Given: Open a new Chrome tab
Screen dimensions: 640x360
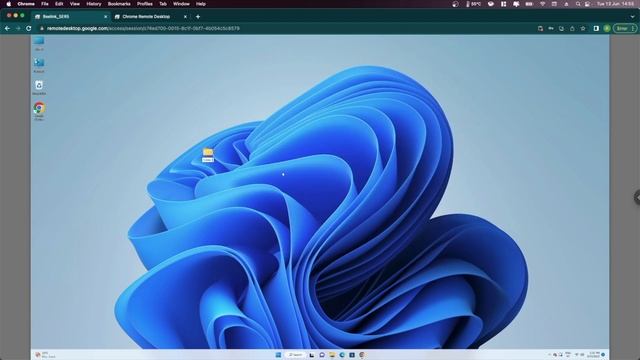Looking at the screenshot, I should [198, 17].
